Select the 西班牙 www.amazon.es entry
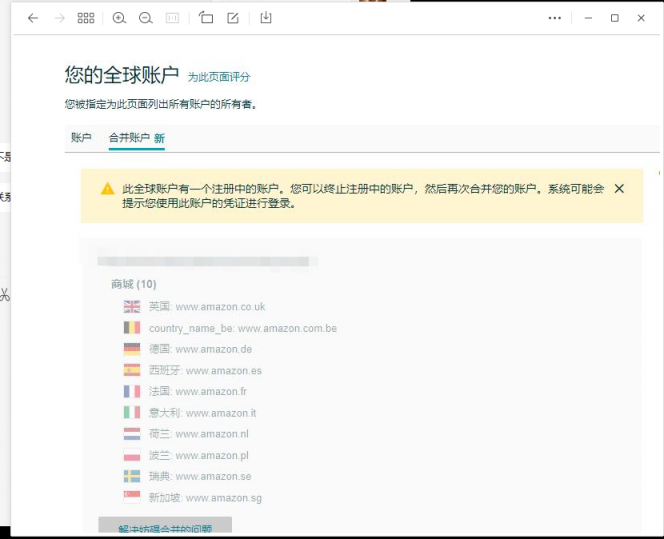 193,370
